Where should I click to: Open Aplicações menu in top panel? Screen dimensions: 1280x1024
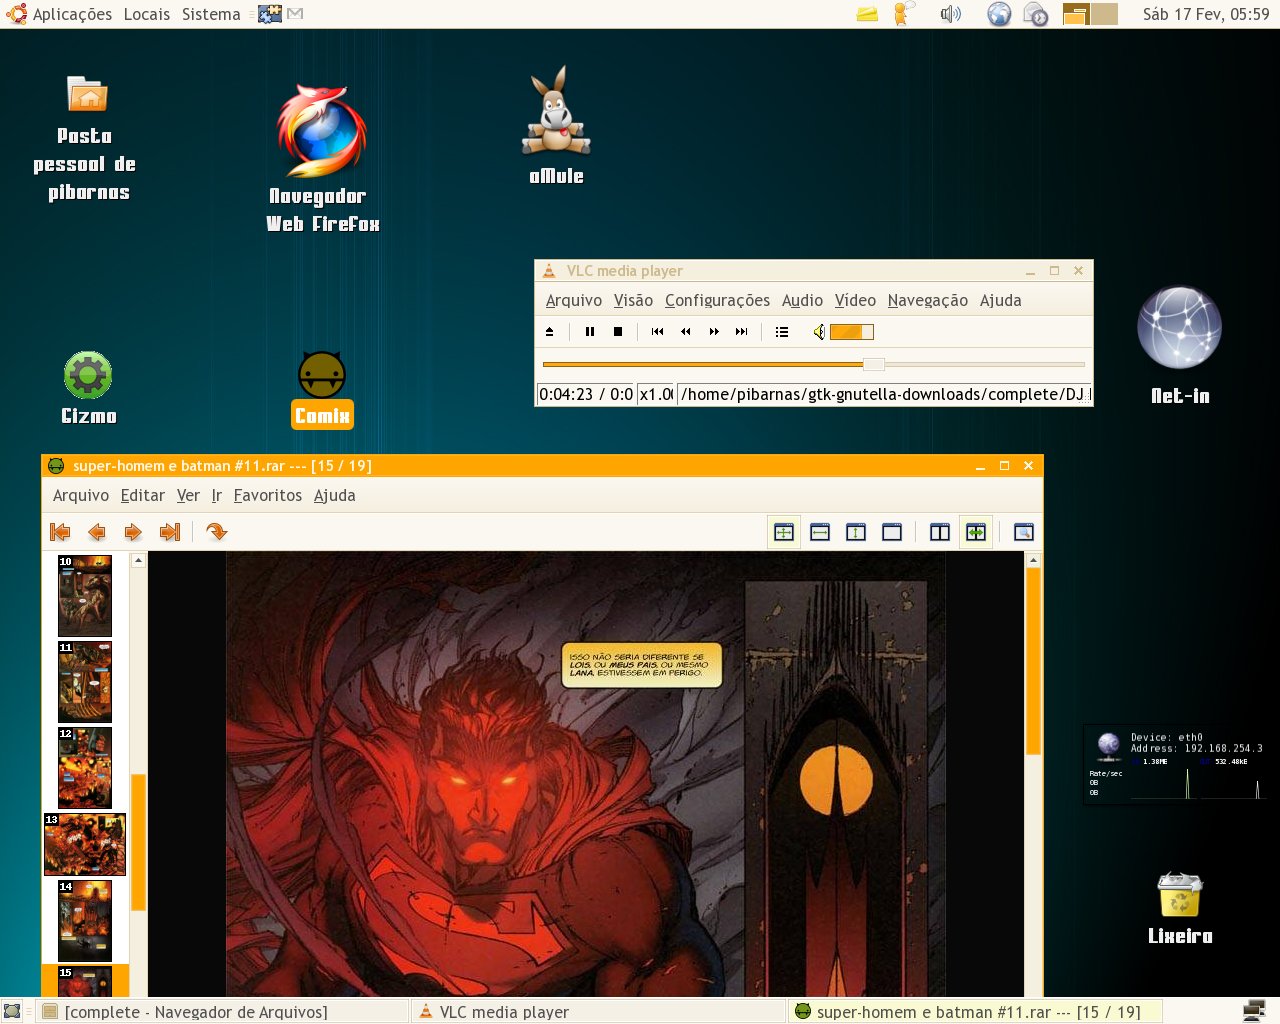[x=72, y=14]
